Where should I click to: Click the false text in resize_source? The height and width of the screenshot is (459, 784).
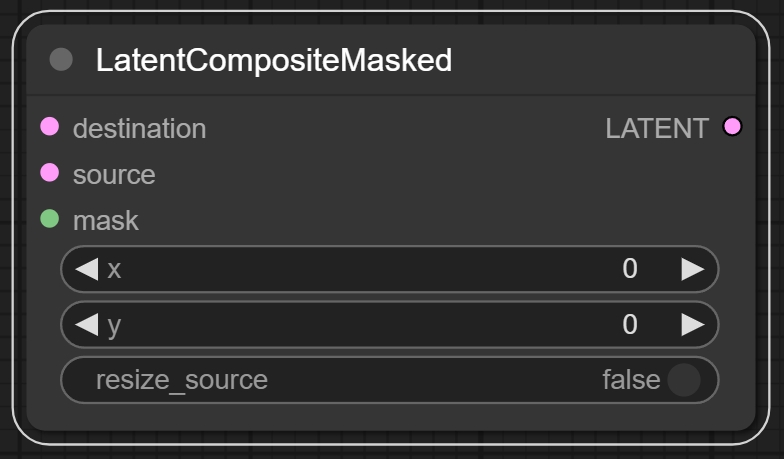pos(631,380)
